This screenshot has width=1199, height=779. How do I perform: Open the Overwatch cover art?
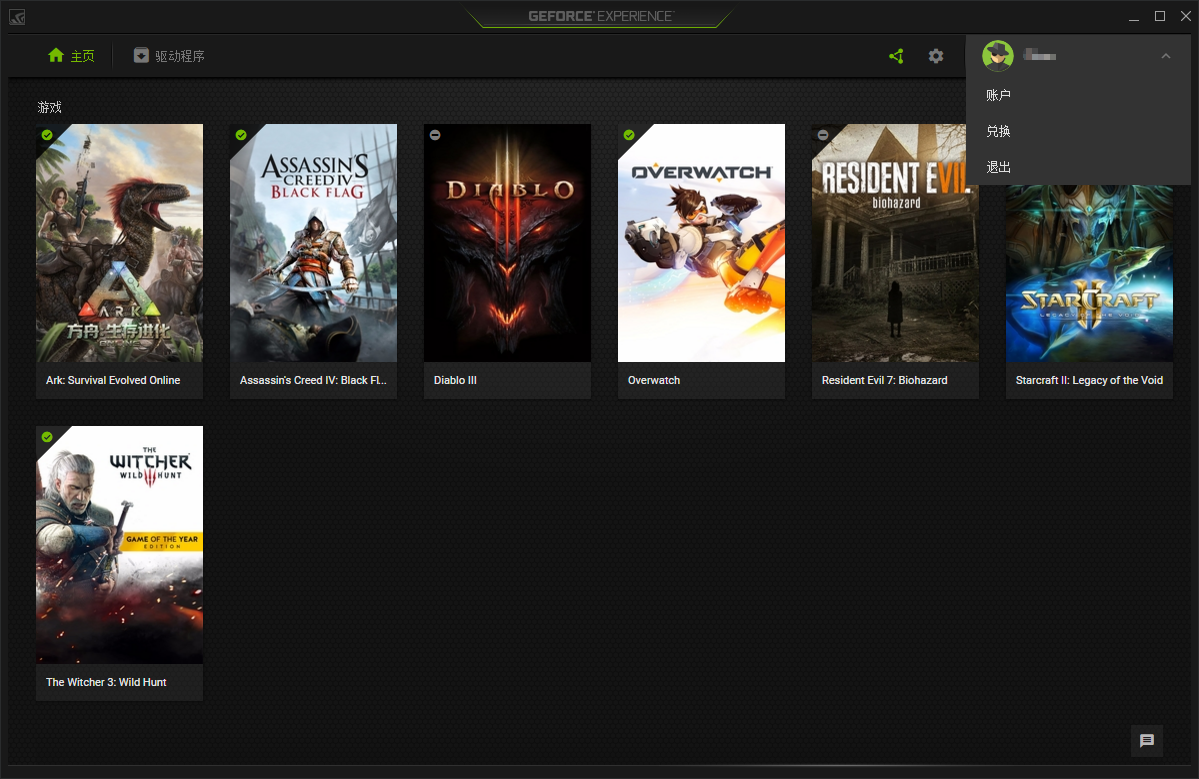click(701, 243)
